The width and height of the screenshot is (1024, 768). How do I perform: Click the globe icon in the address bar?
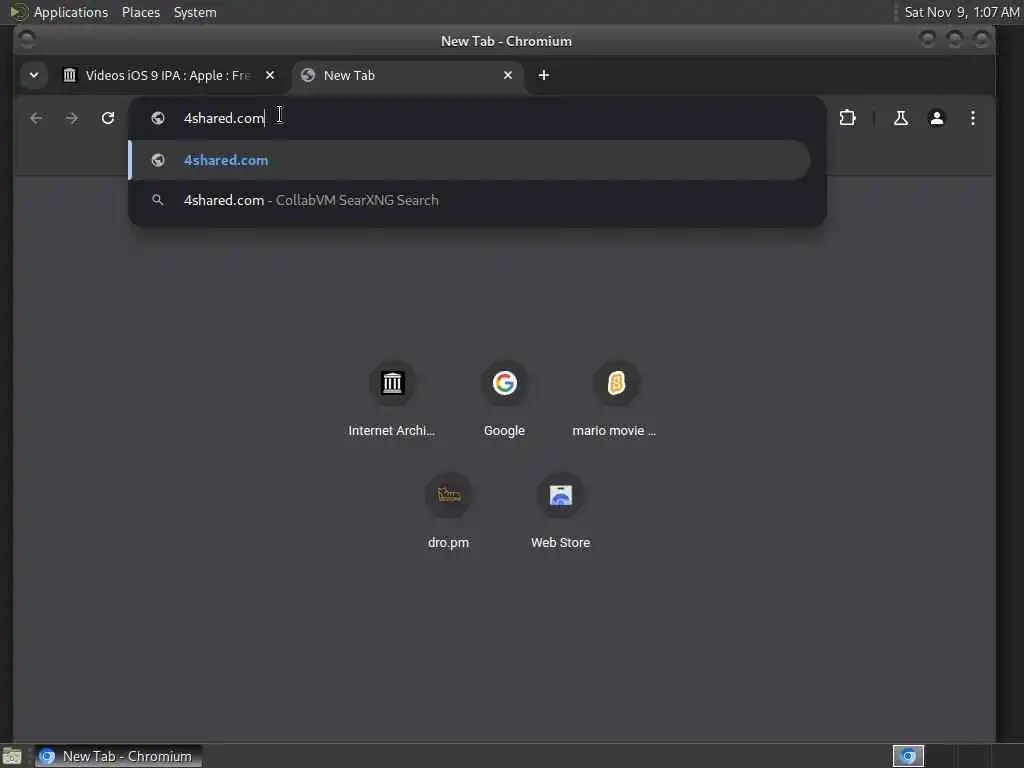pyautogui.click(x=158, y=118)
